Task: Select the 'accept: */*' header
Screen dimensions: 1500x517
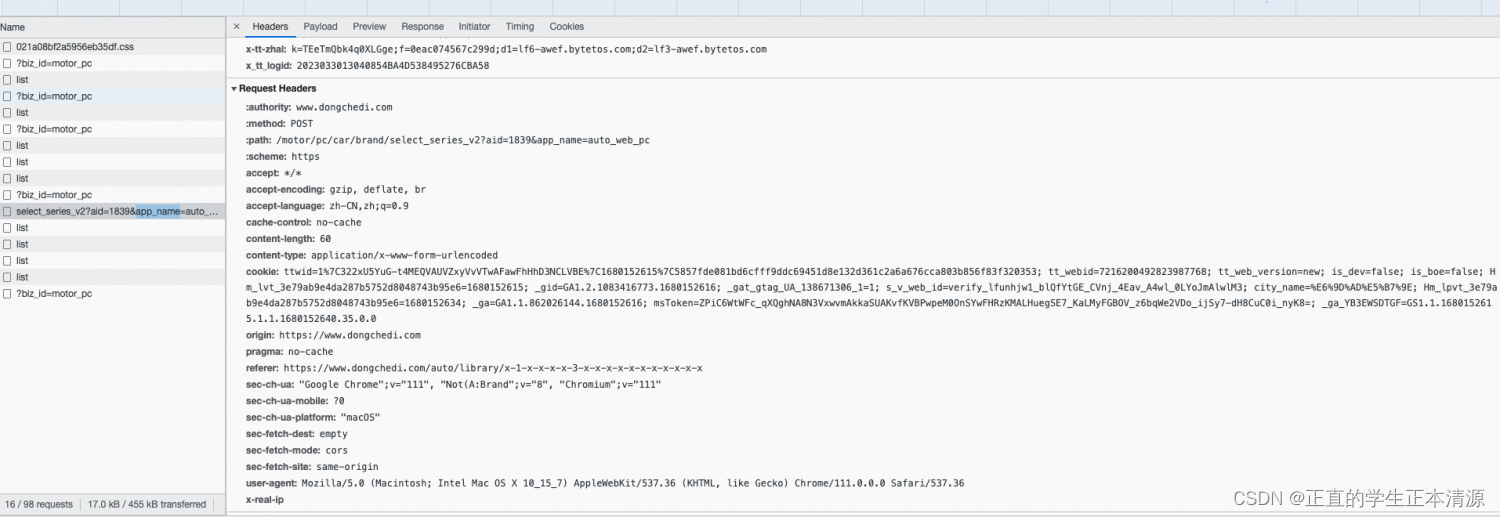Action: [x=274, y=173]
